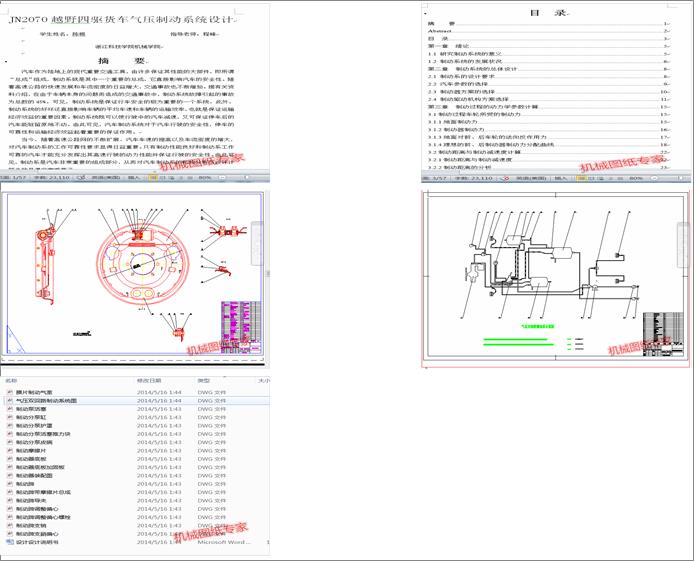Image resolution: width=694 pixels, height=561 pixels.
Task: Select the 制动摩擦片 file
Action: pyautogui.click(x=136, y=450)
